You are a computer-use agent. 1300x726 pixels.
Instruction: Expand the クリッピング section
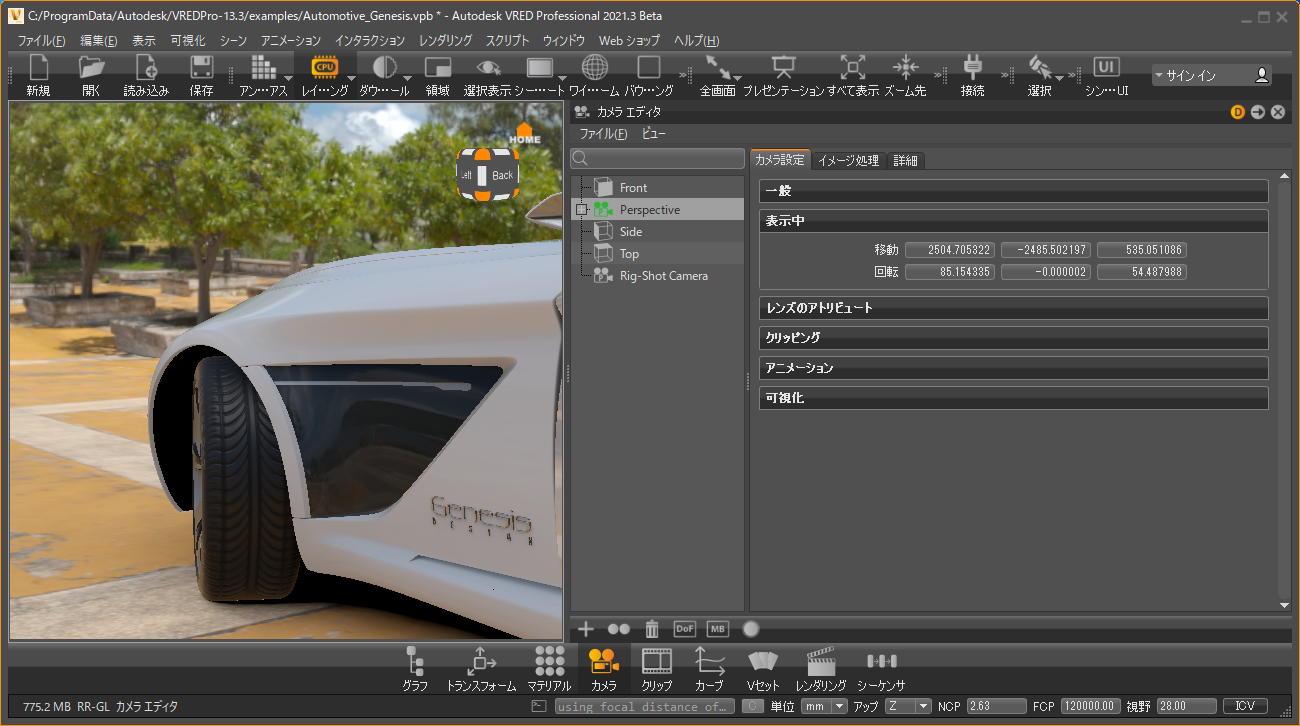click(1014, 338)
